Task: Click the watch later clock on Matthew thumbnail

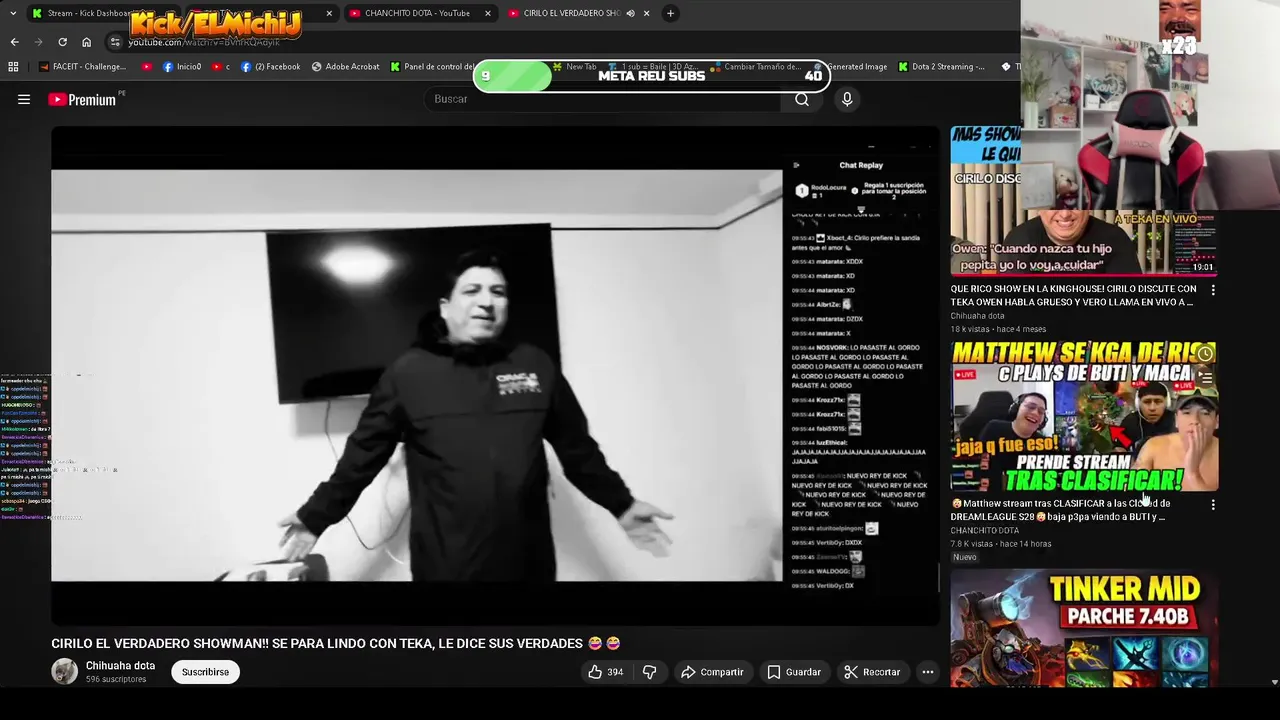Action: [1205, 353]
